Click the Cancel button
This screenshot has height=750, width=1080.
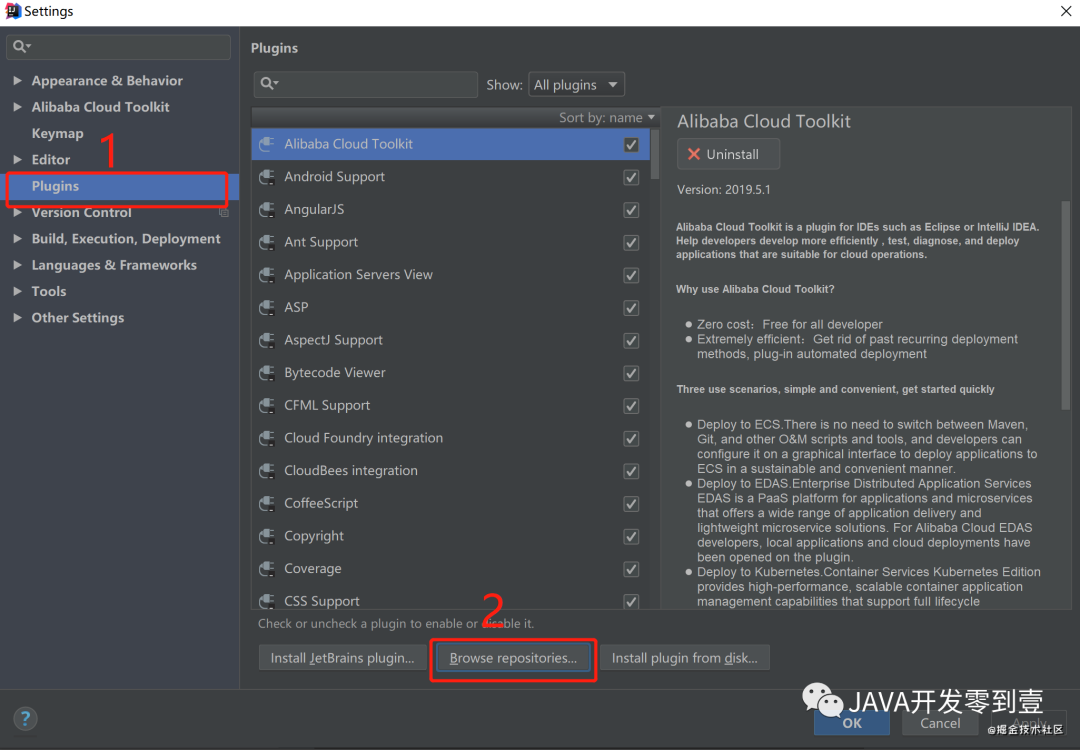point(940,723)
